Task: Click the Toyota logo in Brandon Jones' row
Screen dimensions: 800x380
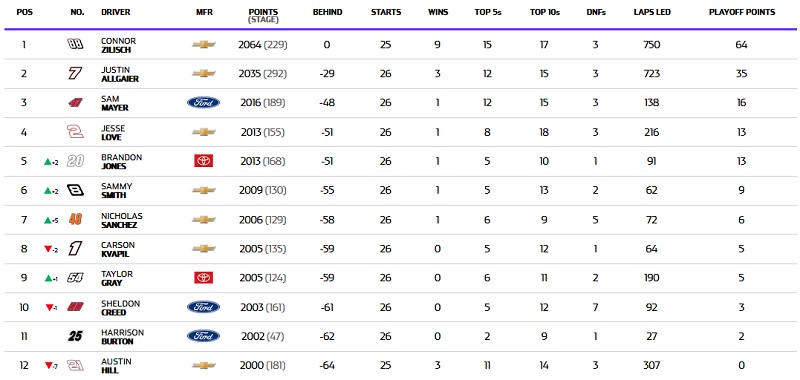Action: click(204, 161)
